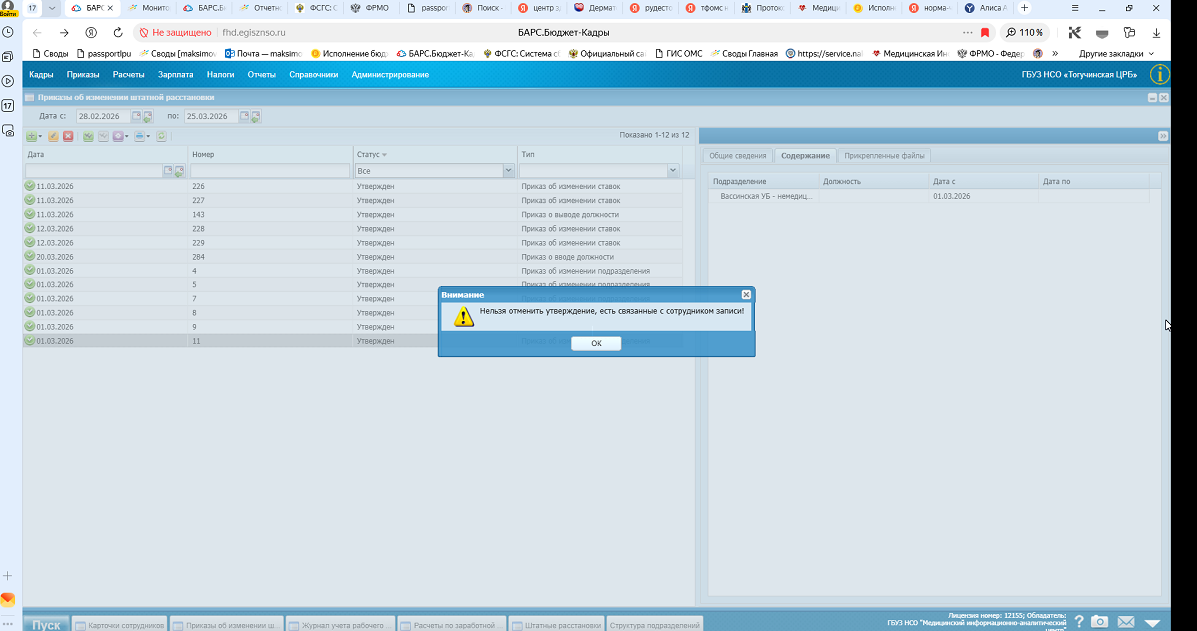Screen dimensions: 1197x631
Task: Open Статус column header sort arrow
Action: (x=384, y=155)
